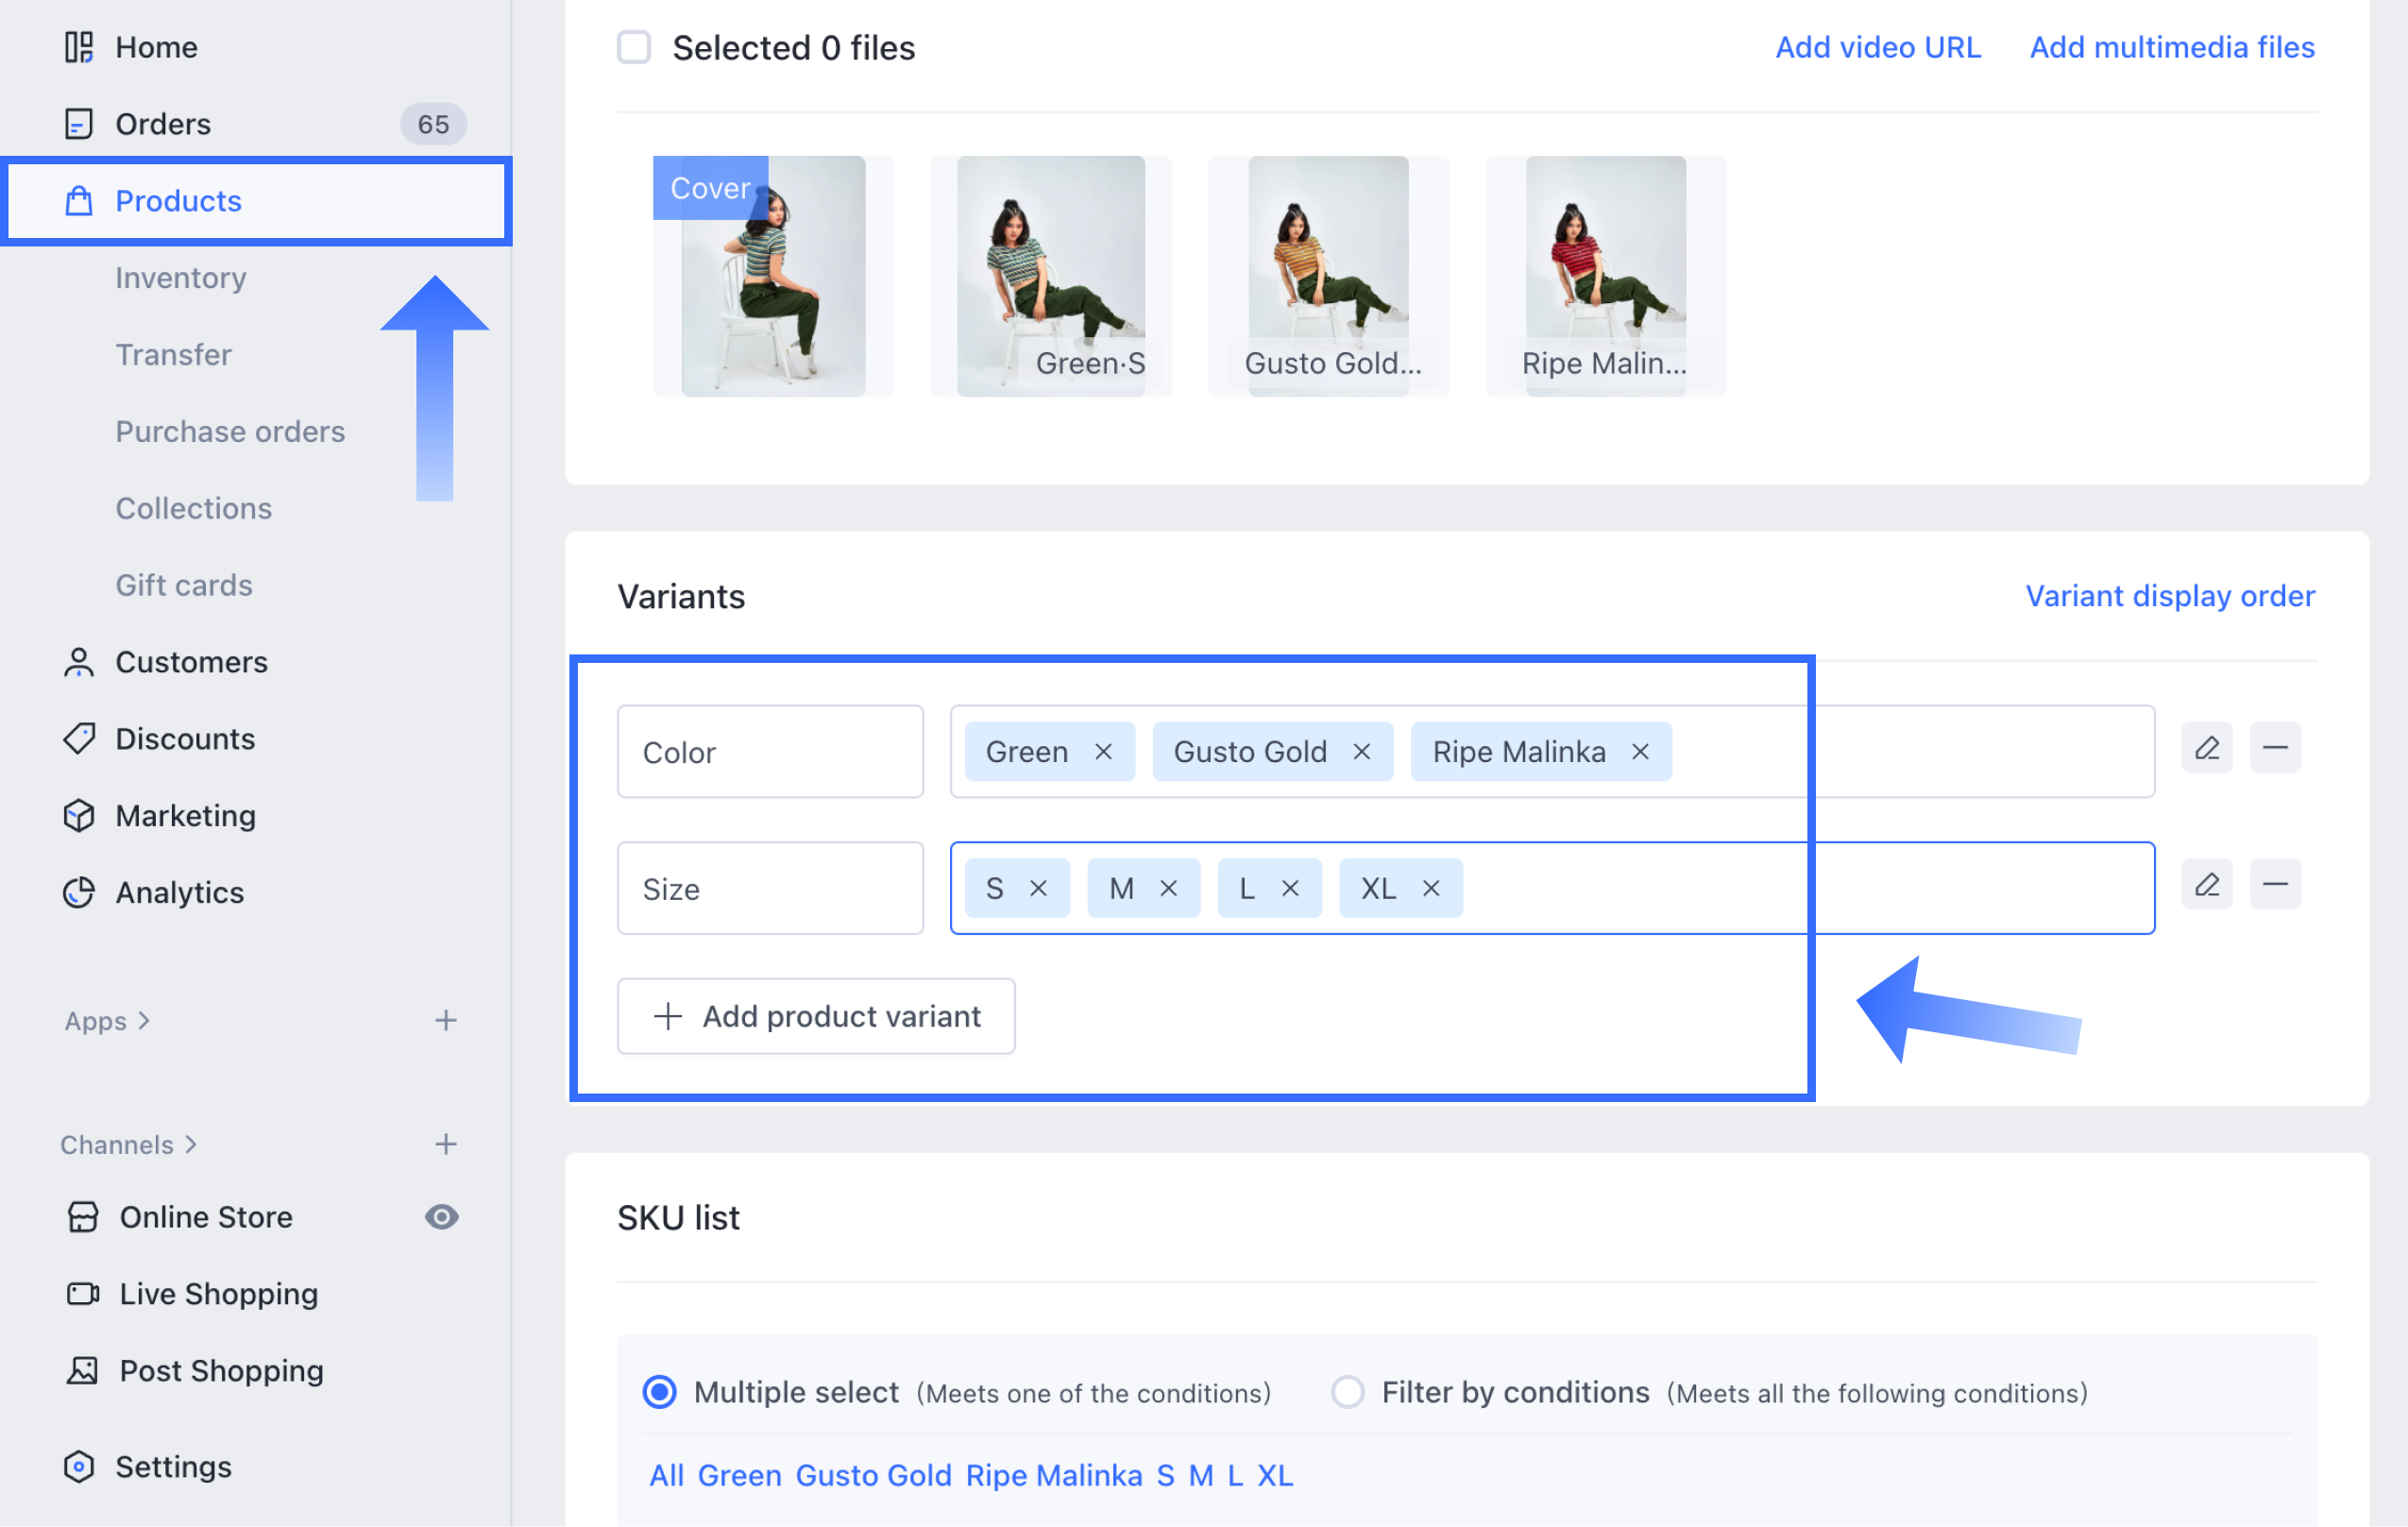
Task: Click the plus icon next to Apps
Action: 446,1020
